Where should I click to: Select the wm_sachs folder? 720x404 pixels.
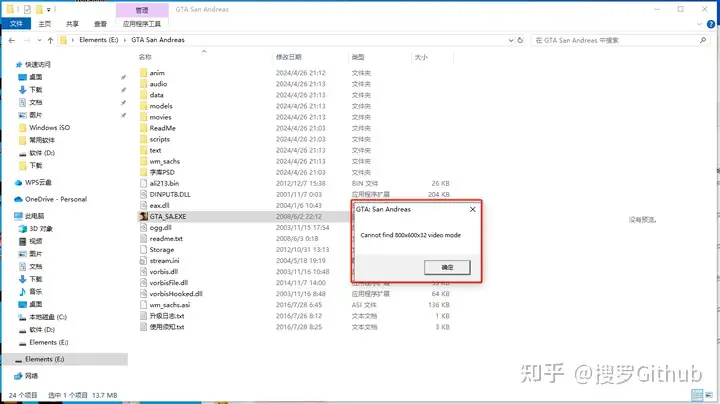(164, 161)
